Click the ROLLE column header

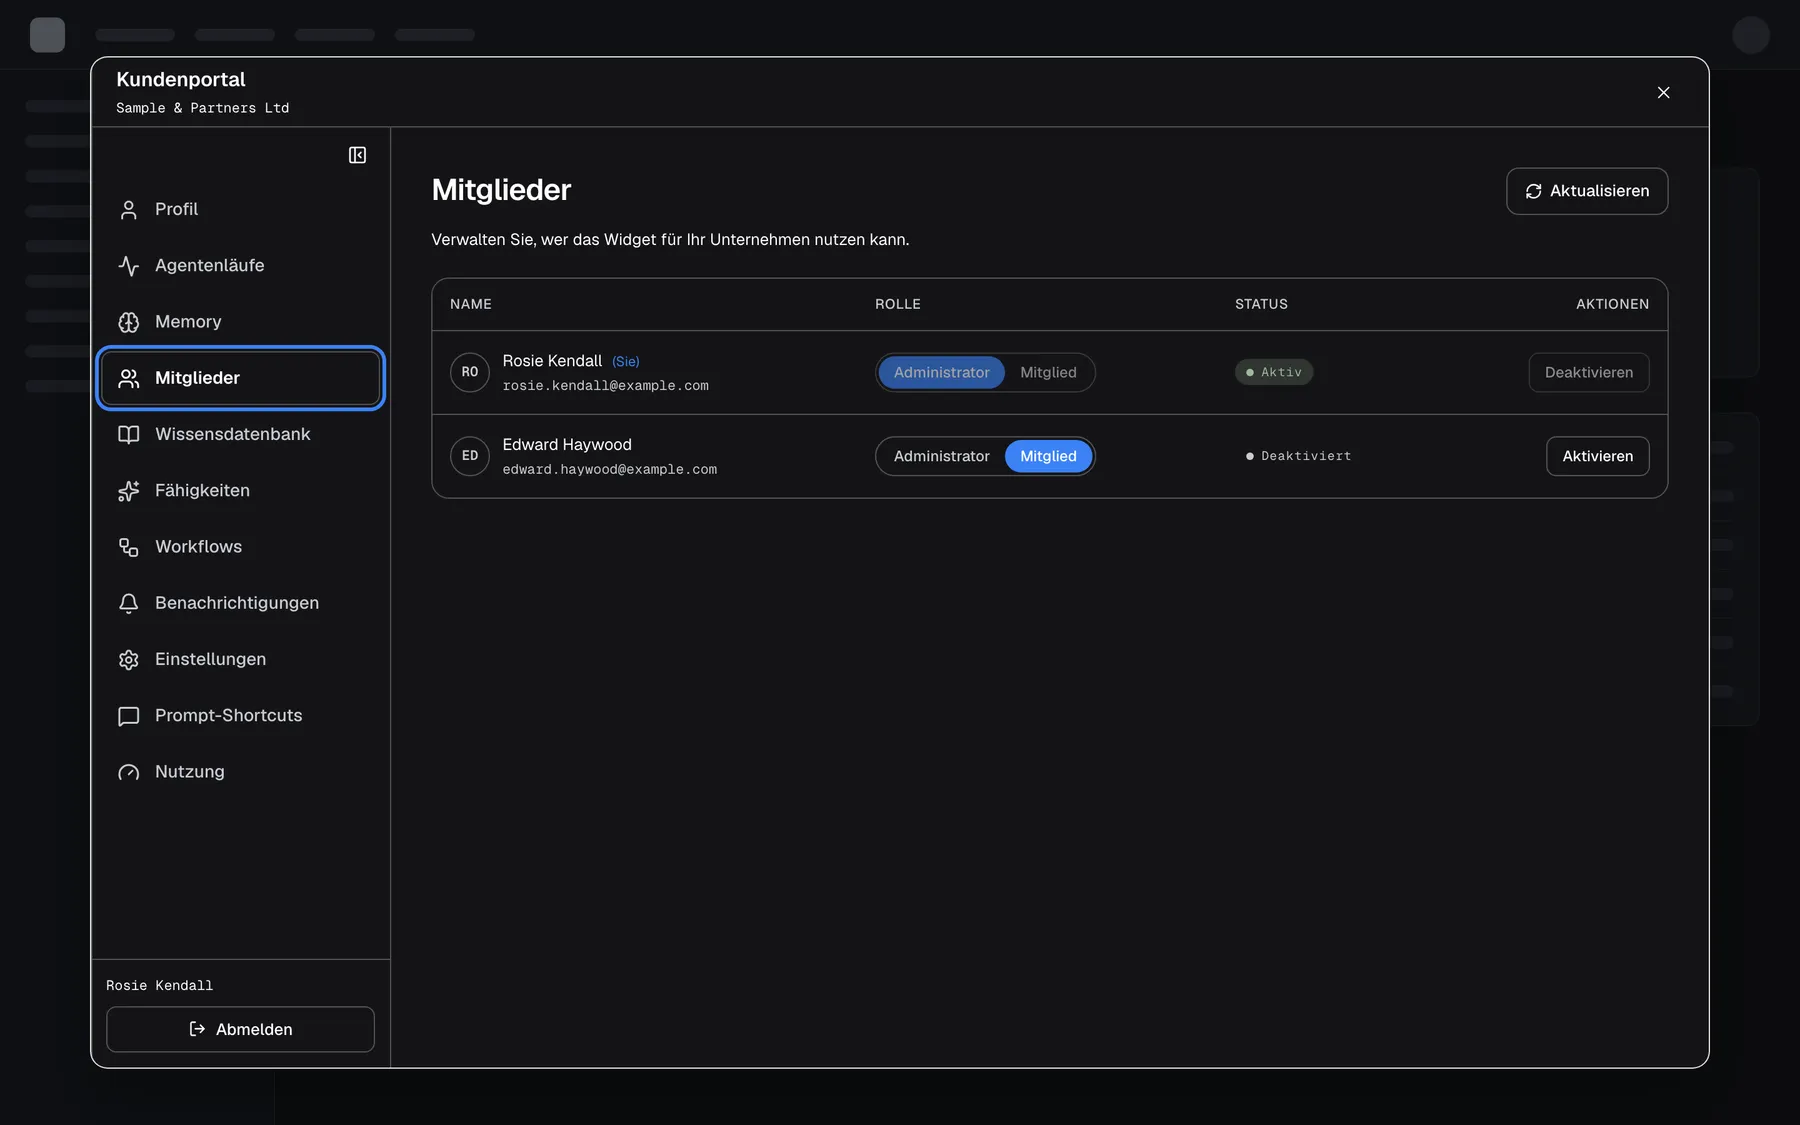pos(898,304)
